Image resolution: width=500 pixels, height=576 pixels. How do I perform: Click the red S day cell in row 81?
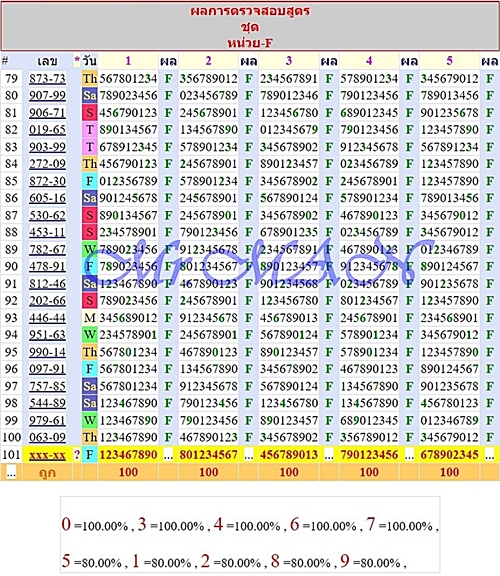pyautogui.click(x=90, y=112)
